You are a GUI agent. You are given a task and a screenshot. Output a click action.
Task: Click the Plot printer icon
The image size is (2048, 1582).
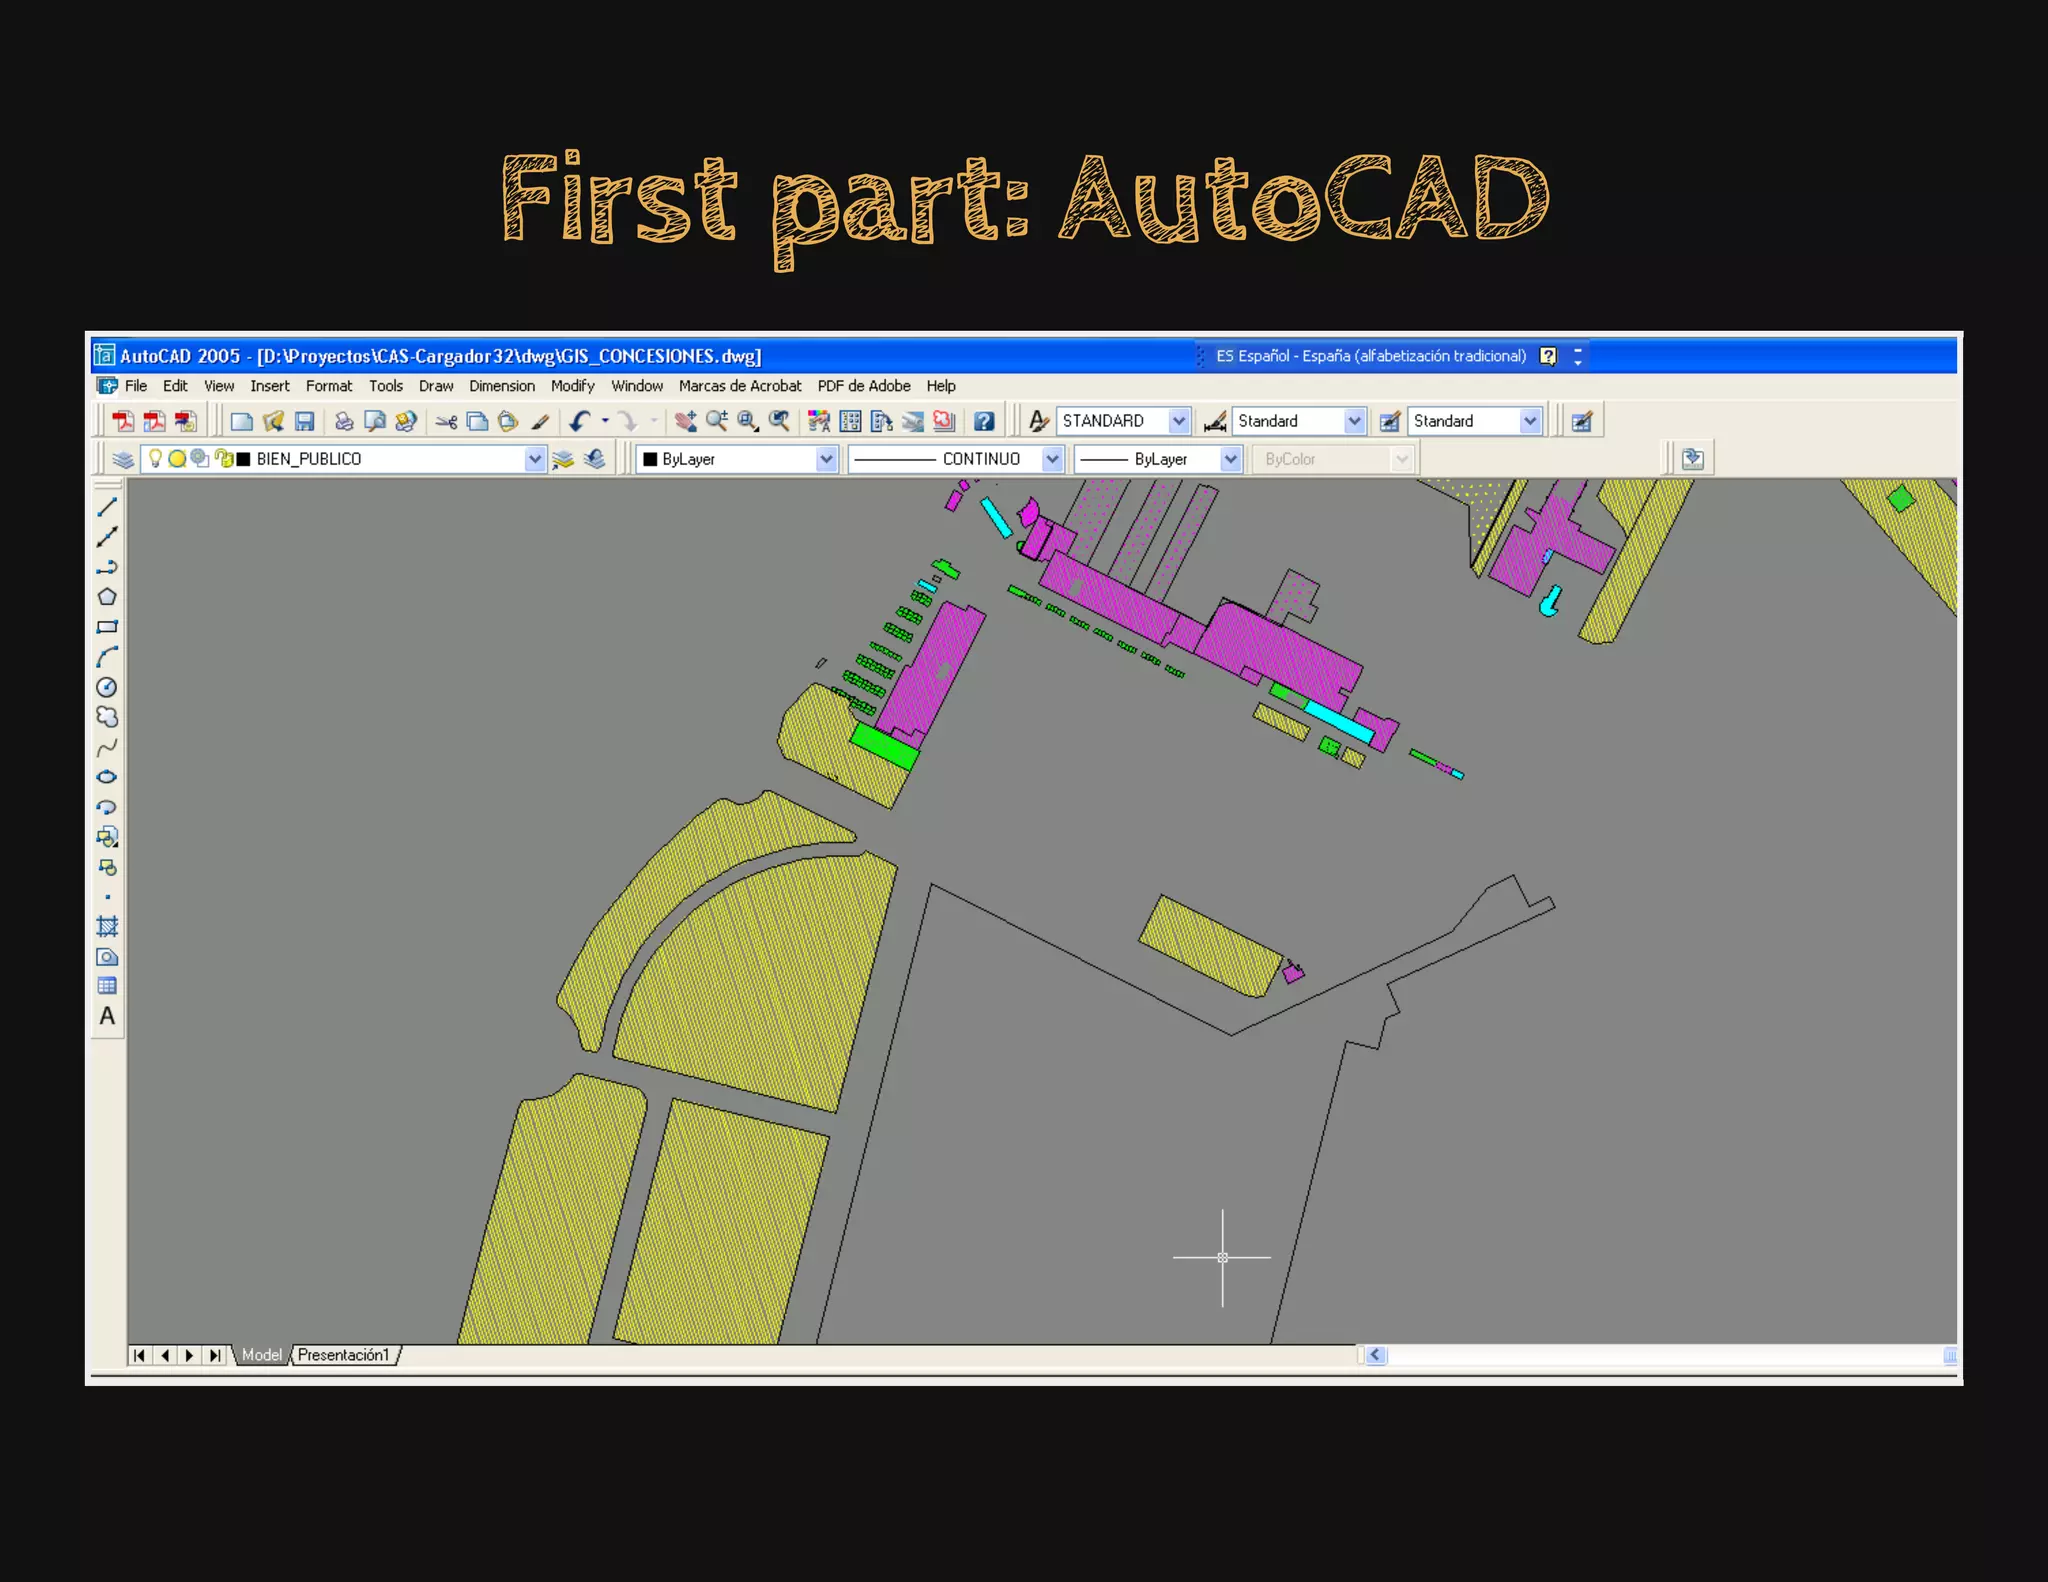[x=343, y=421]
